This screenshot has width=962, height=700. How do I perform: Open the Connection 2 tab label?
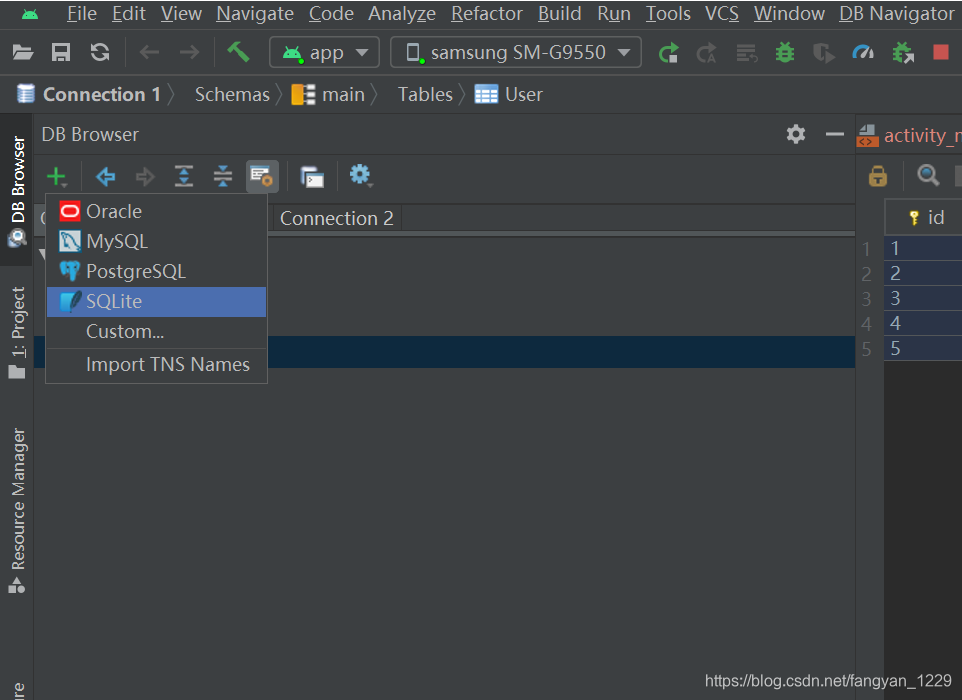(x=335, y=218)
